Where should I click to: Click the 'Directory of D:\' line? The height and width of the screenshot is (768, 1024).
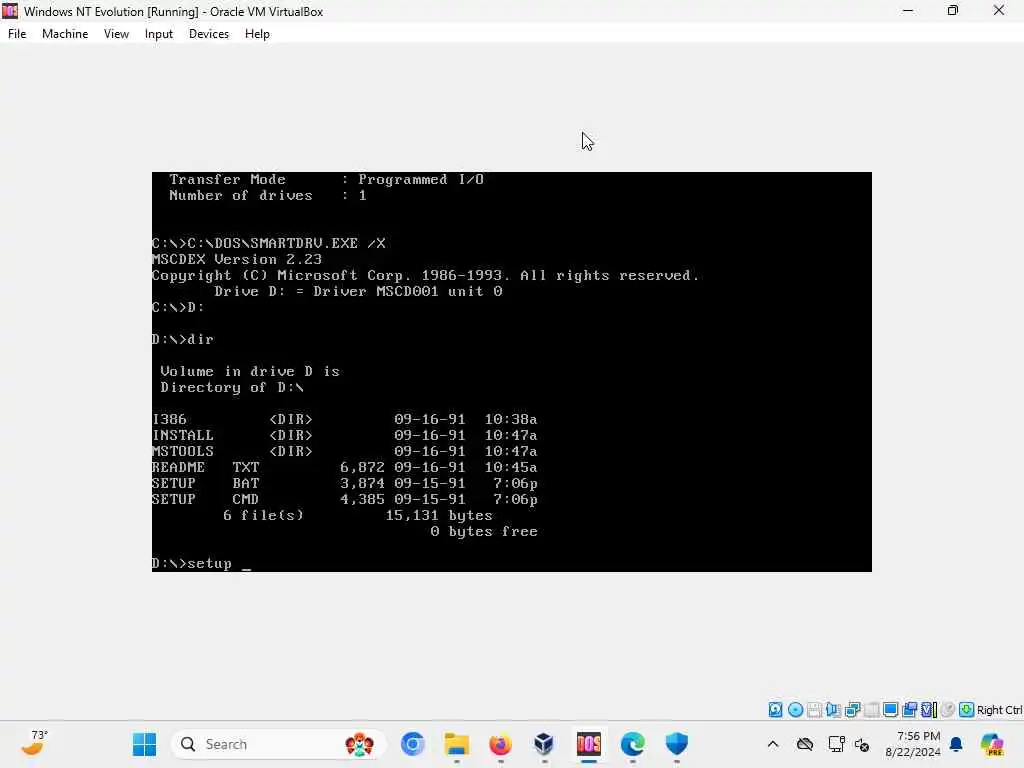point(232,387)
